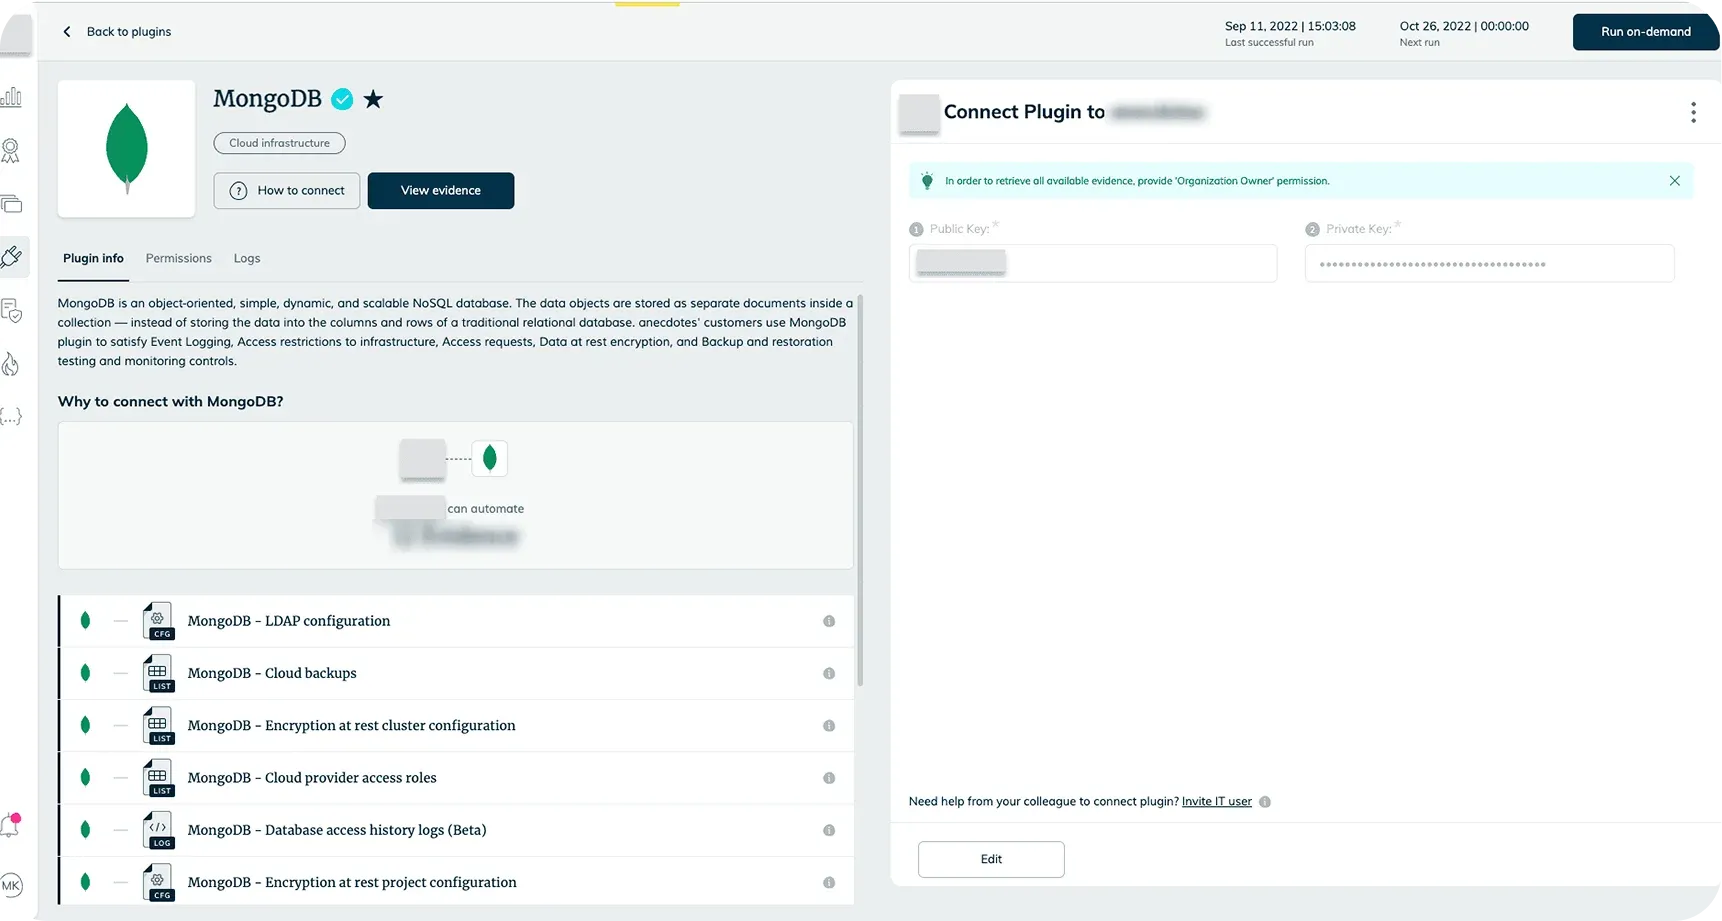1722x921 pixels.
Task: Open the three-dot menu in Connect Plugin panel
Action: 1692,112
